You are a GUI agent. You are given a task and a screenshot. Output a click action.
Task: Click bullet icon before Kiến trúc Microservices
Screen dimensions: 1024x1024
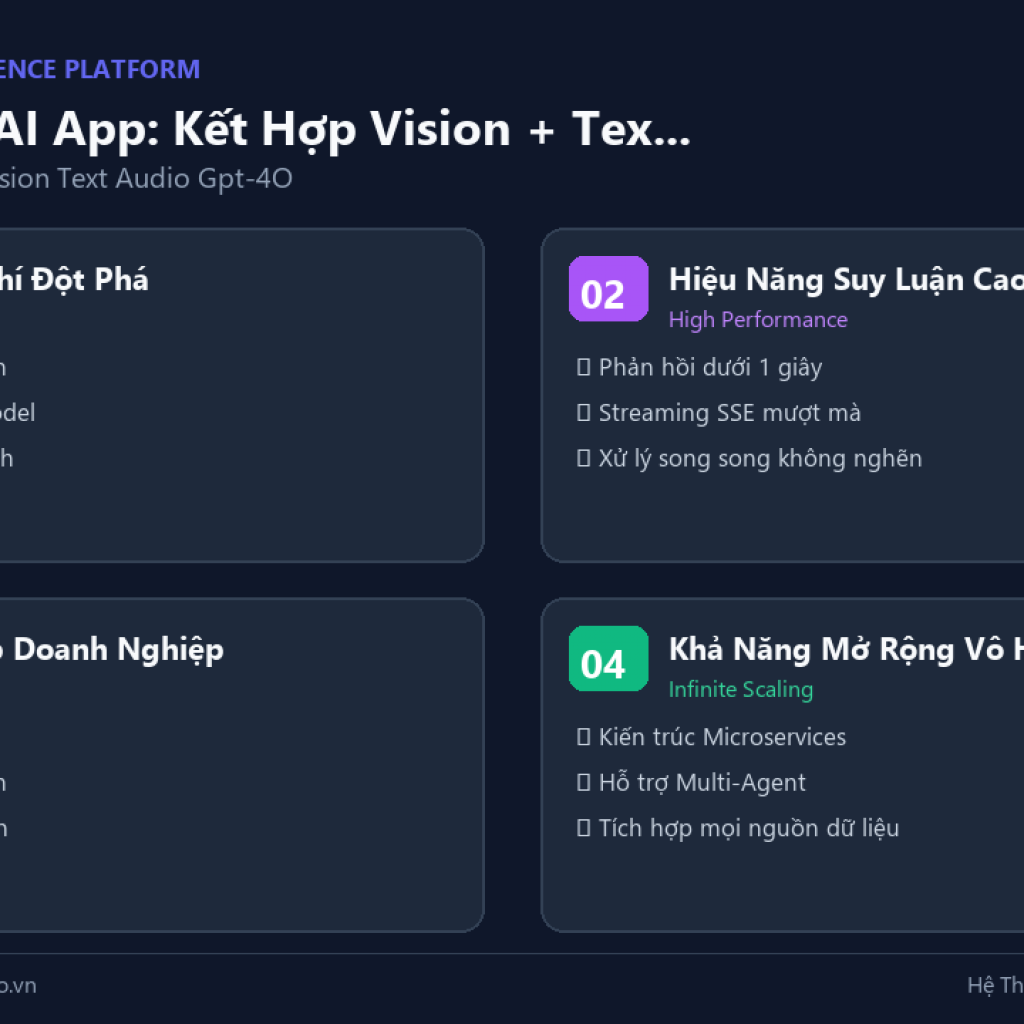[x=583, y=737]
